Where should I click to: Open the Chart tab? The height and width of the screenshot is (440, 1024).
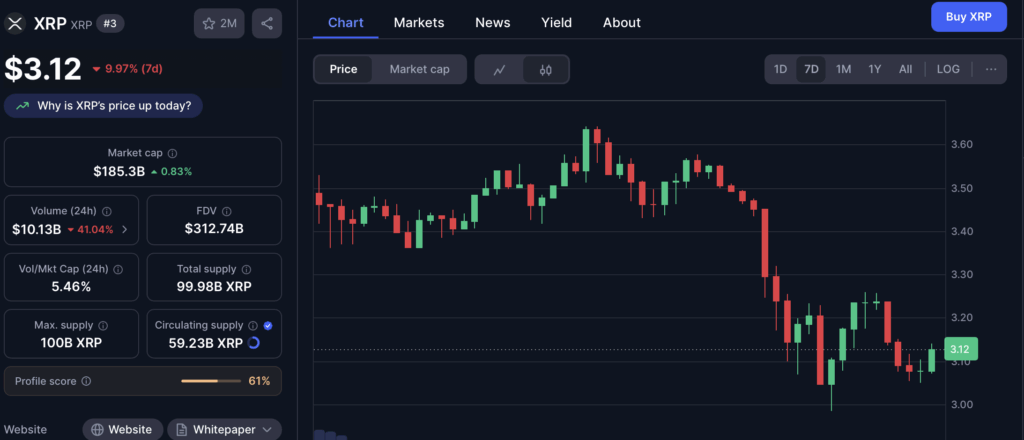point(345,23)
